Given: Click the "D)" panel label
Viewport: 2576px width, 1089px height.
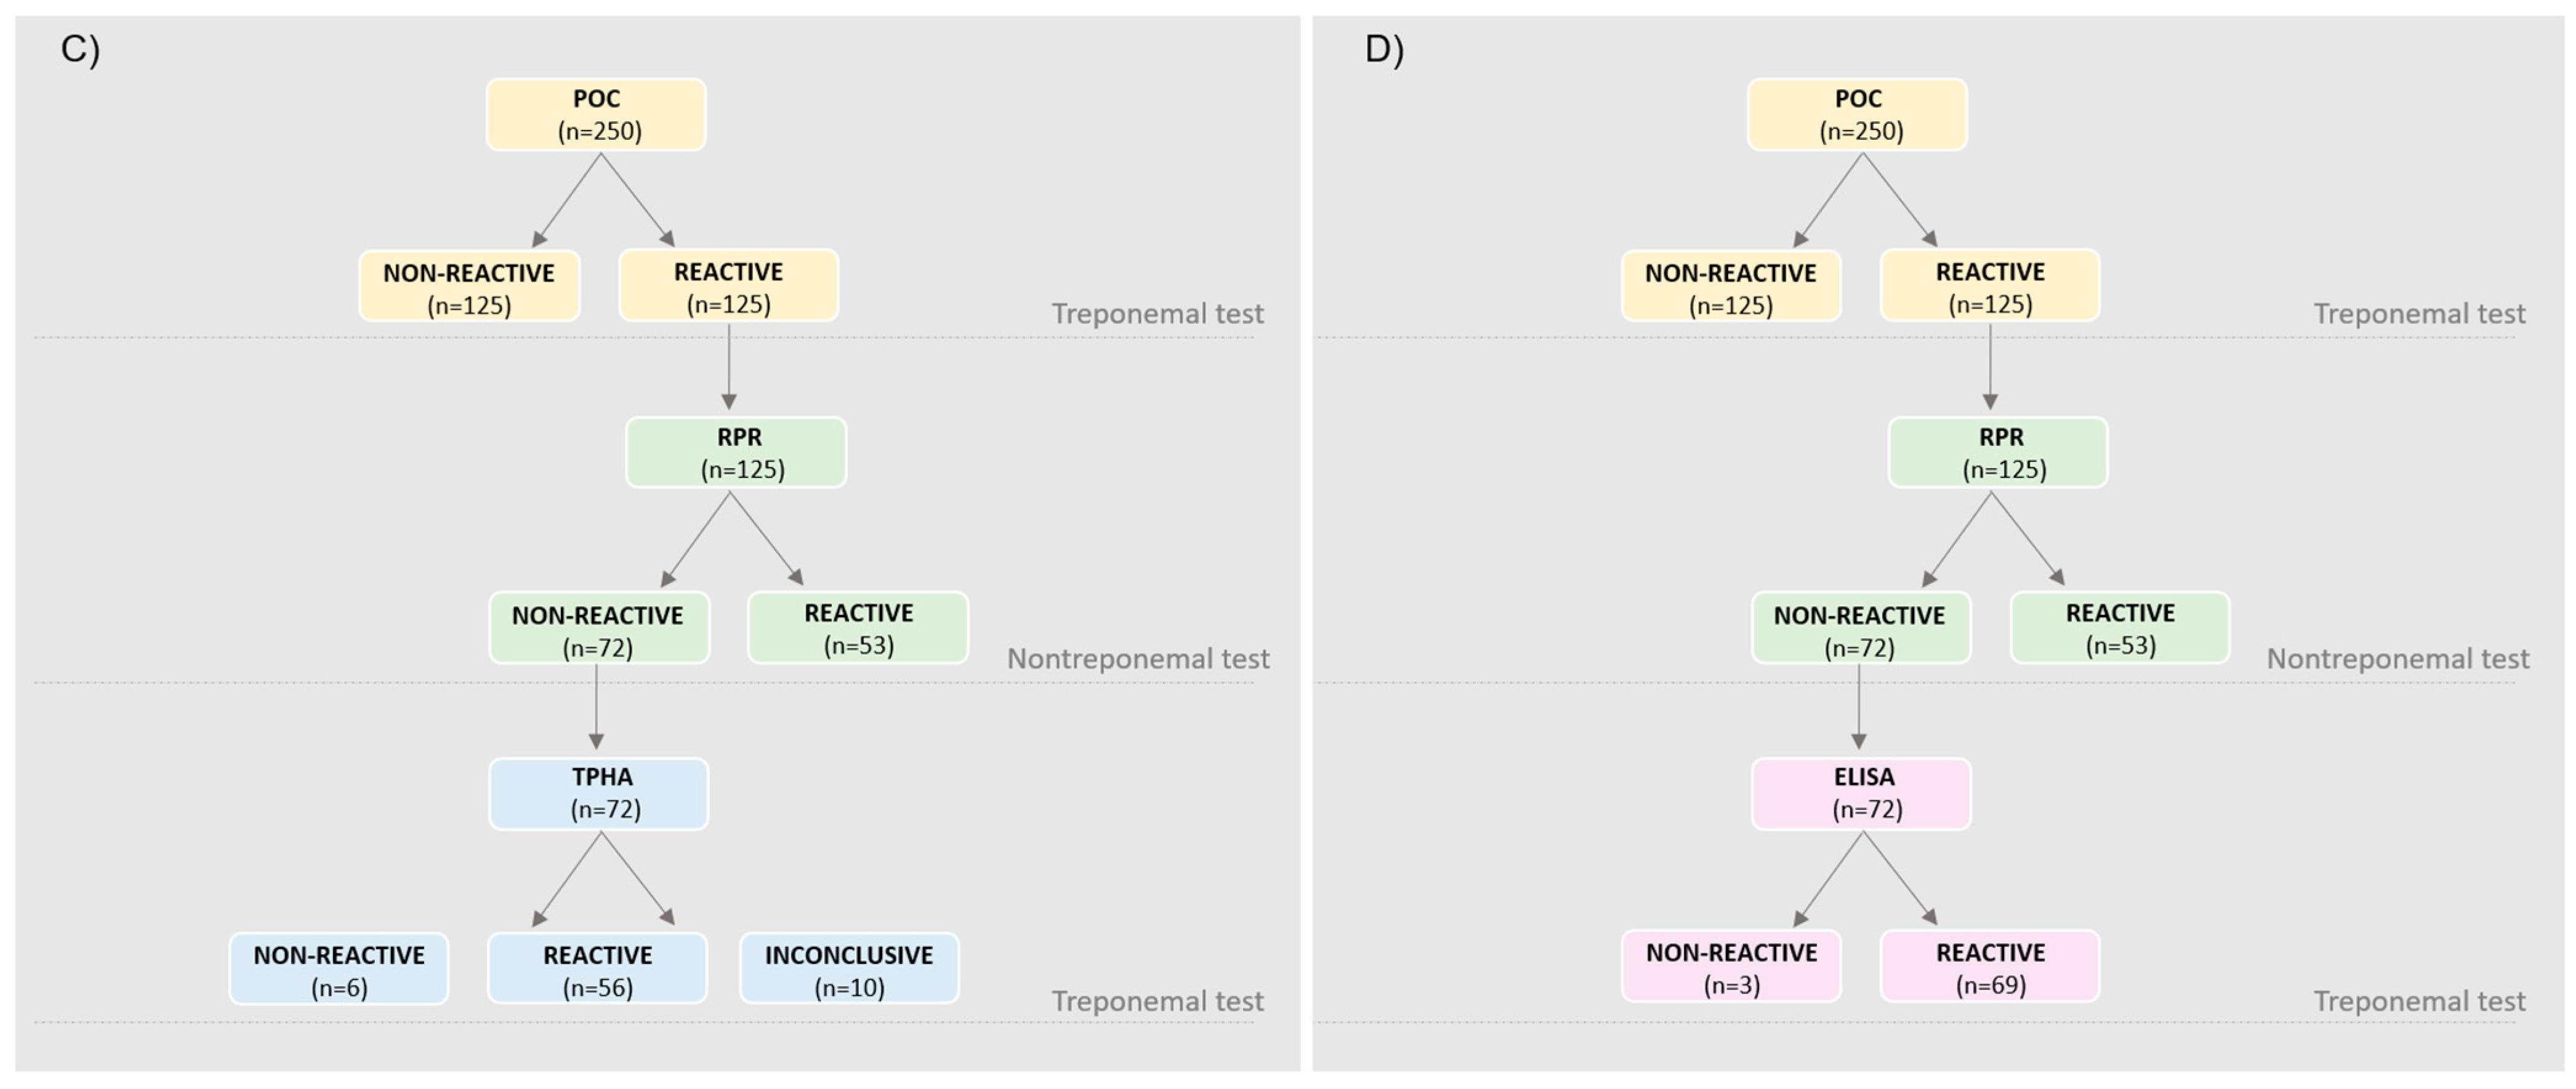Looking at the screenshot, I should [x=1384, y=49].
